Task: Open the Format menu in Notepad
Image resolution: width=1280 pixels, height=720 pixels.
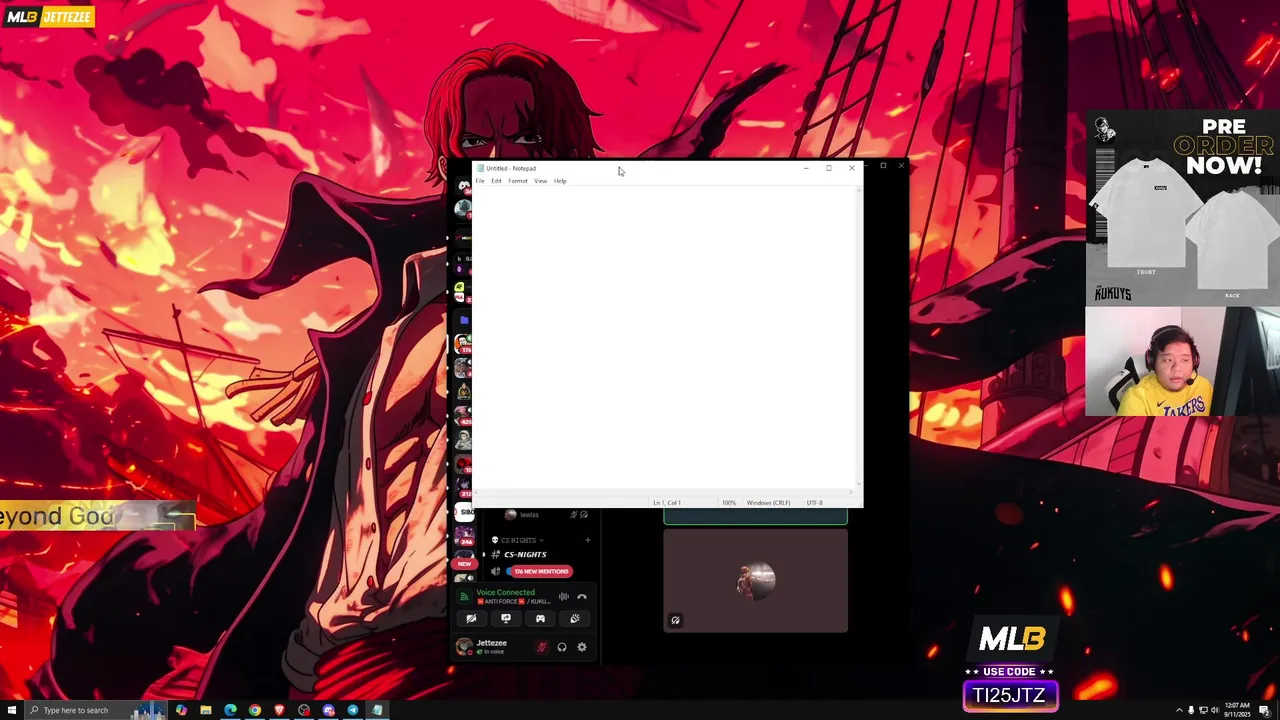Action: coord(518,181)
